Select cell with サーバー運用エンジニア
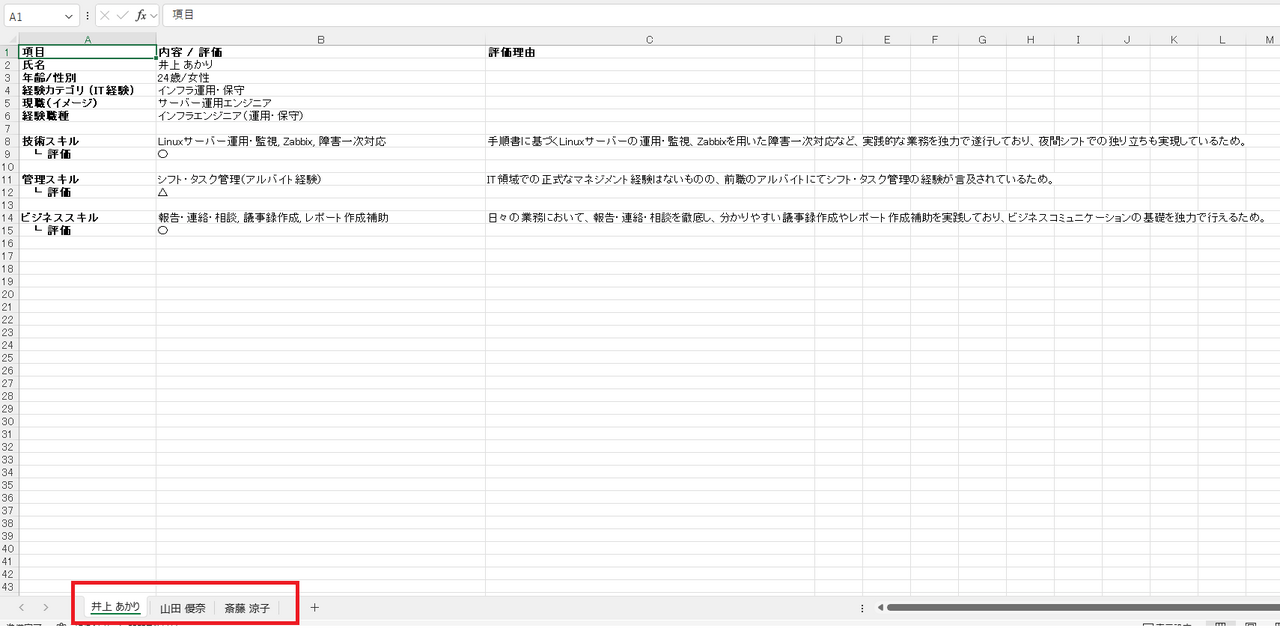1280x628 pixels. [x=320, y=103]
